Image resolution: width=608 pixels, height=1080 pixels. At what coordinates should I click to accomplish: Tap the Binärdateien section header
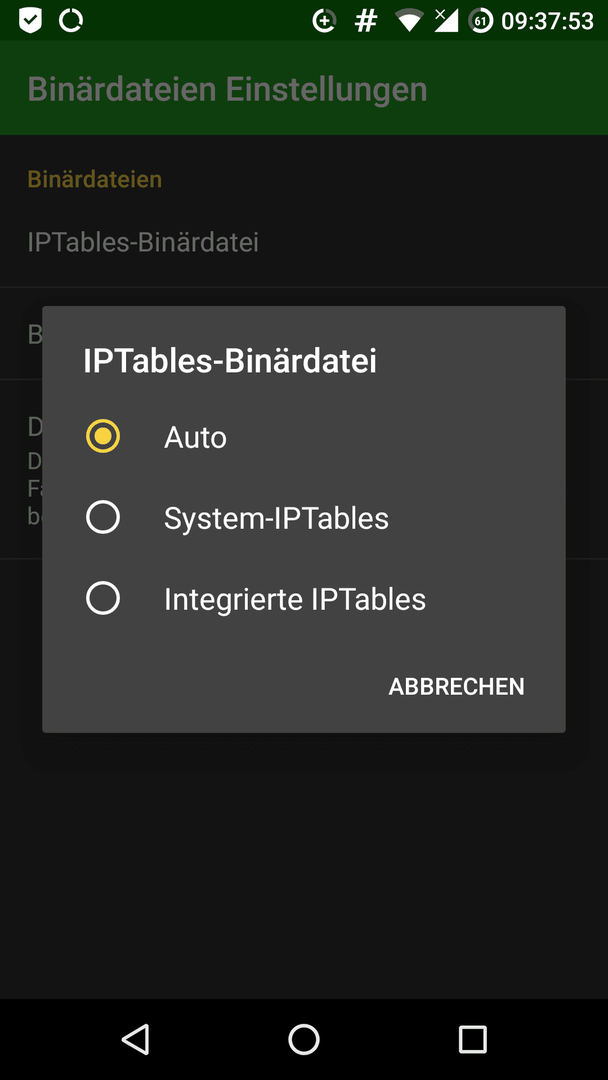94,179
